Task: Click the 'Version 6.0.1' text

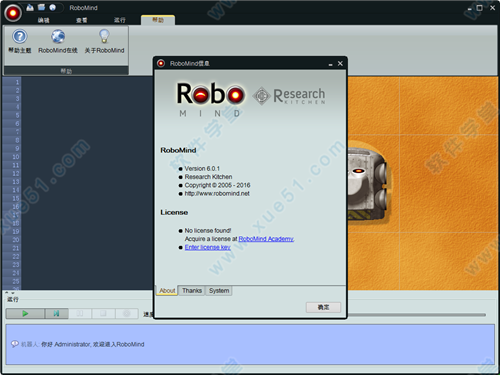Action: (x=202, y=168)
